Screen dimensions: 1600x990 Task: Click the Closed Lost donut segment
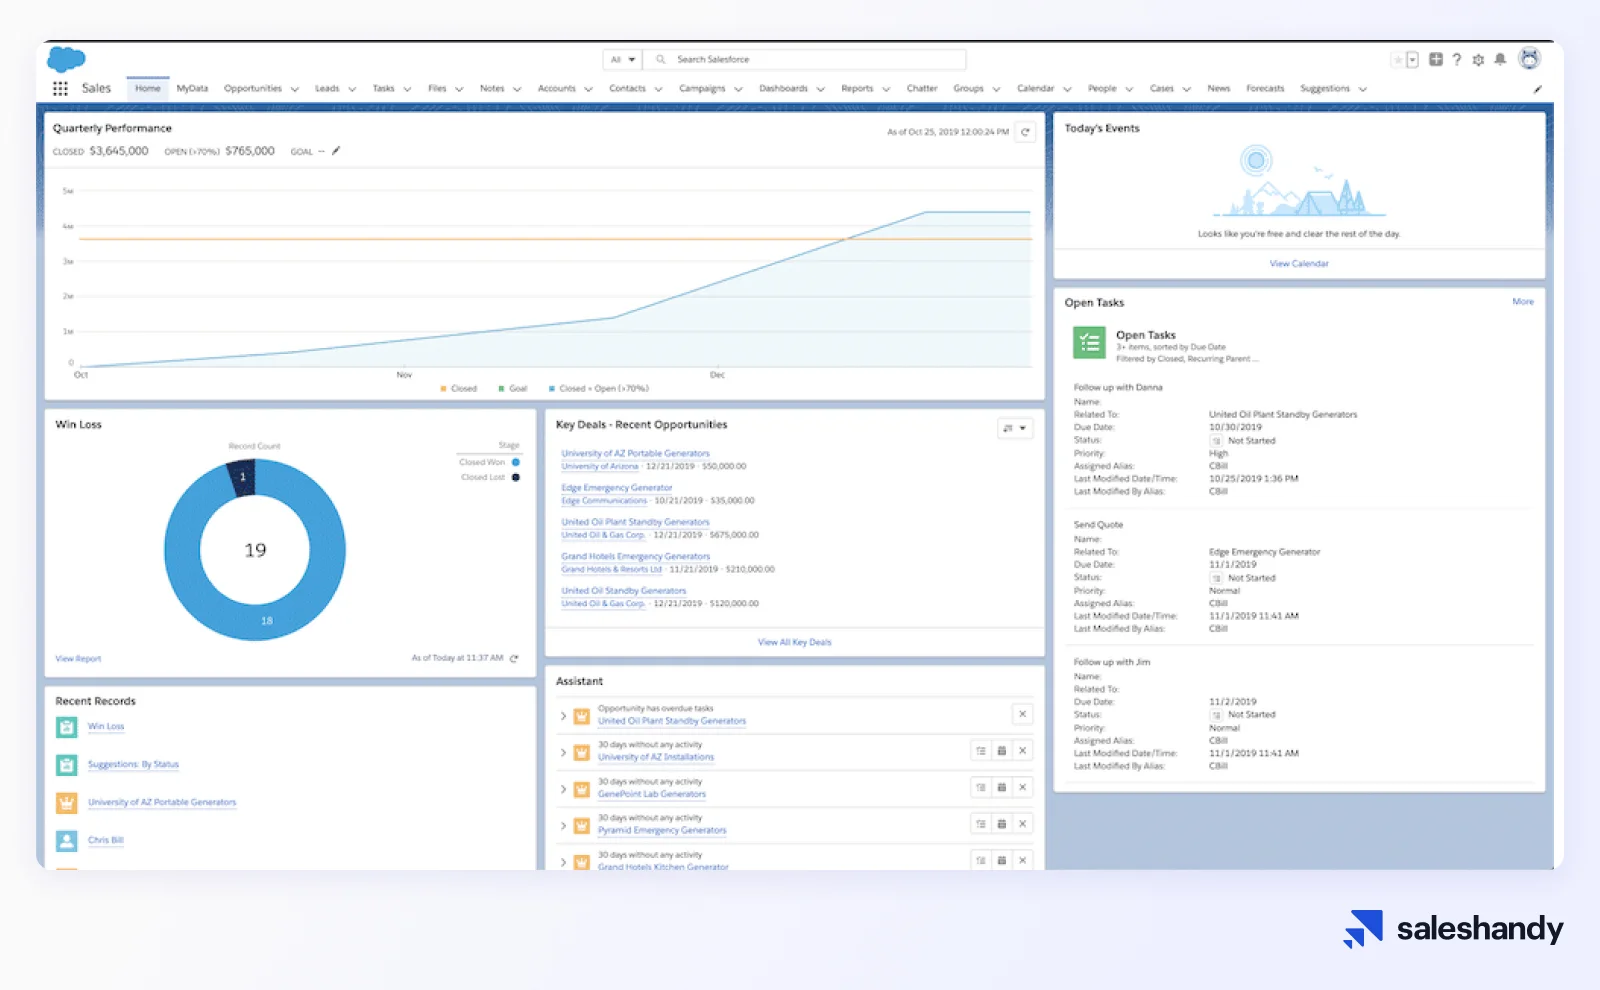point(242,477)
